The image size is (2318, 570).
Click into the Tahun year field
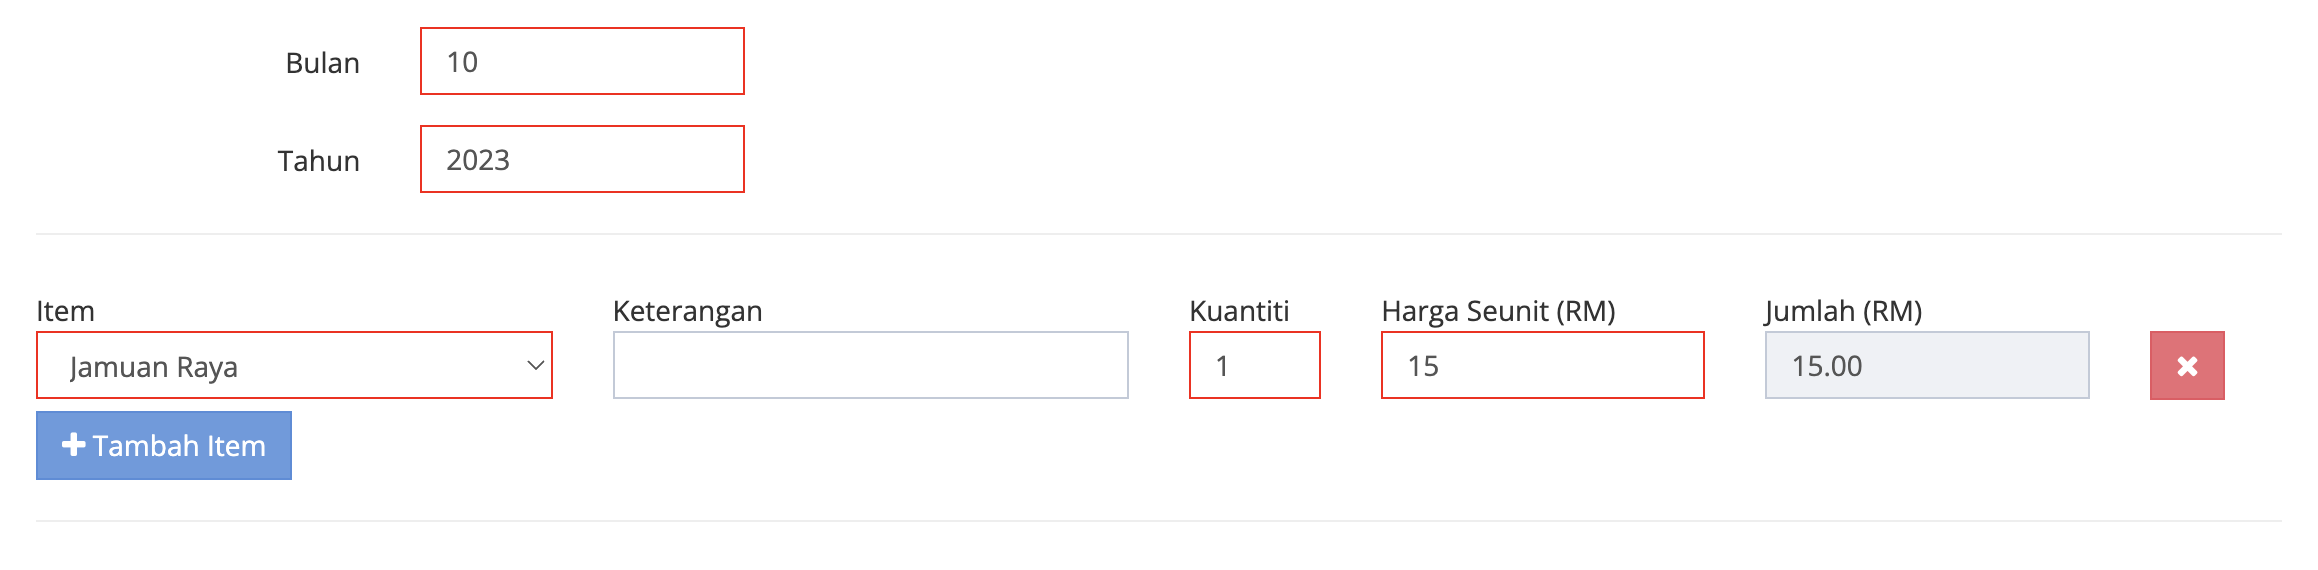[582, 160]
